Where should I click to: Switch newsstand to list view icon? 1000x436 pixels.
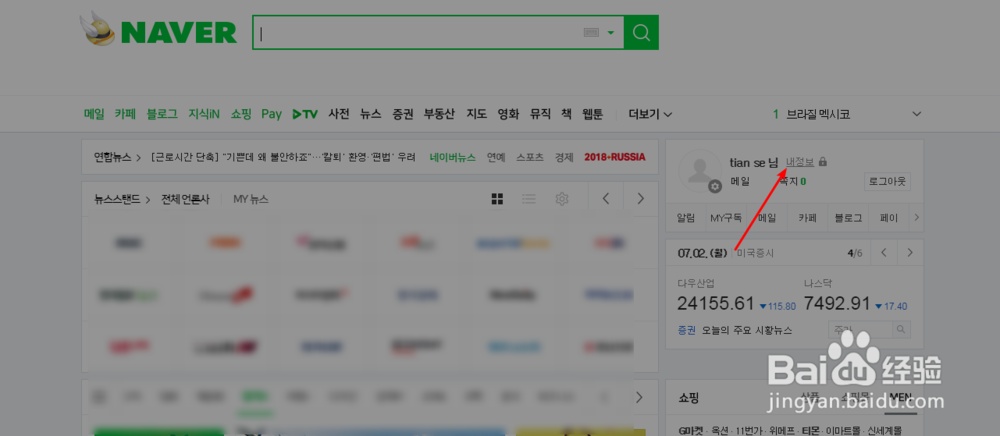[529, 199]
